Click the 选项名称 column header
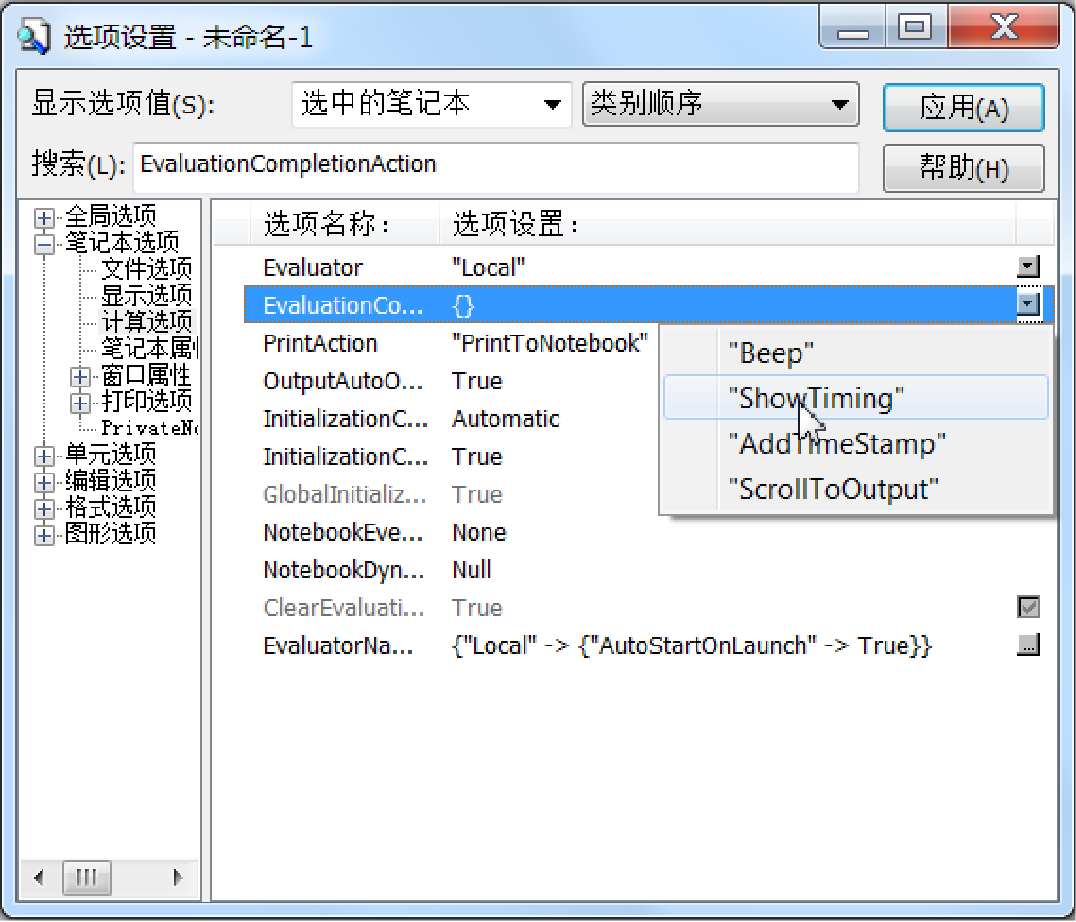This screenshot has height=922, width=1076. pos(344,224)
